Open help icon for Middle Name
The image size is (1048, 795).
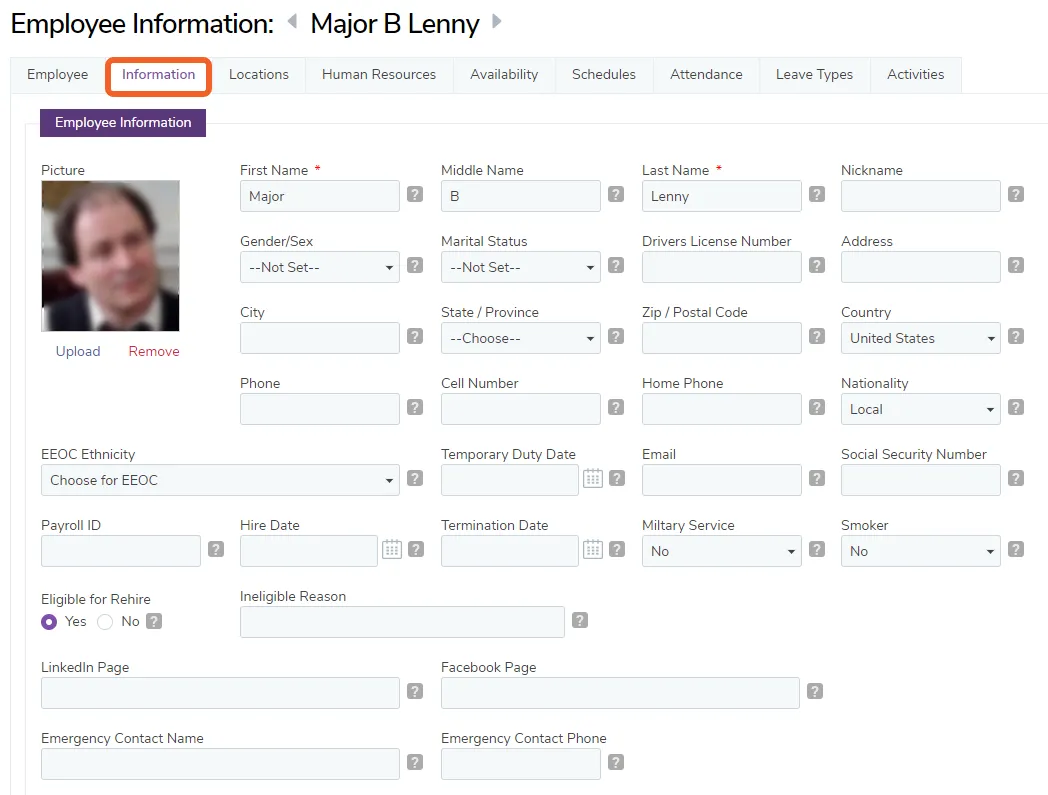[616, 195]
